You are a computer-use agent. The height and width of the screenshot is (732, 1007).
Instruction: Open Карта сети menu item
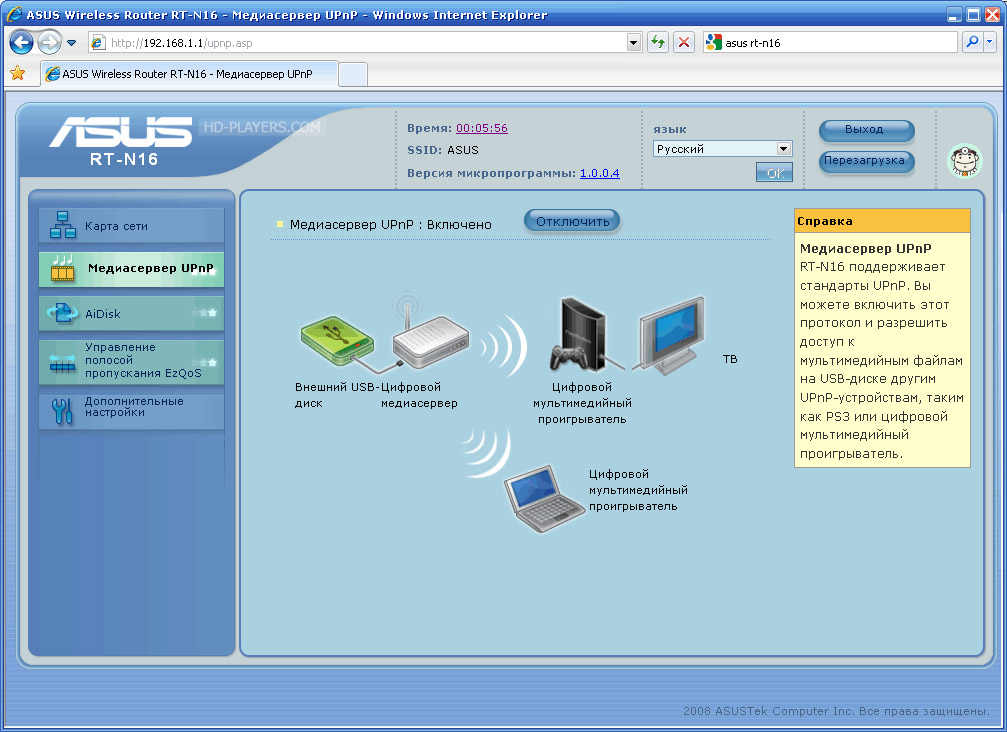pyautogui.click(x=132, y=225)
